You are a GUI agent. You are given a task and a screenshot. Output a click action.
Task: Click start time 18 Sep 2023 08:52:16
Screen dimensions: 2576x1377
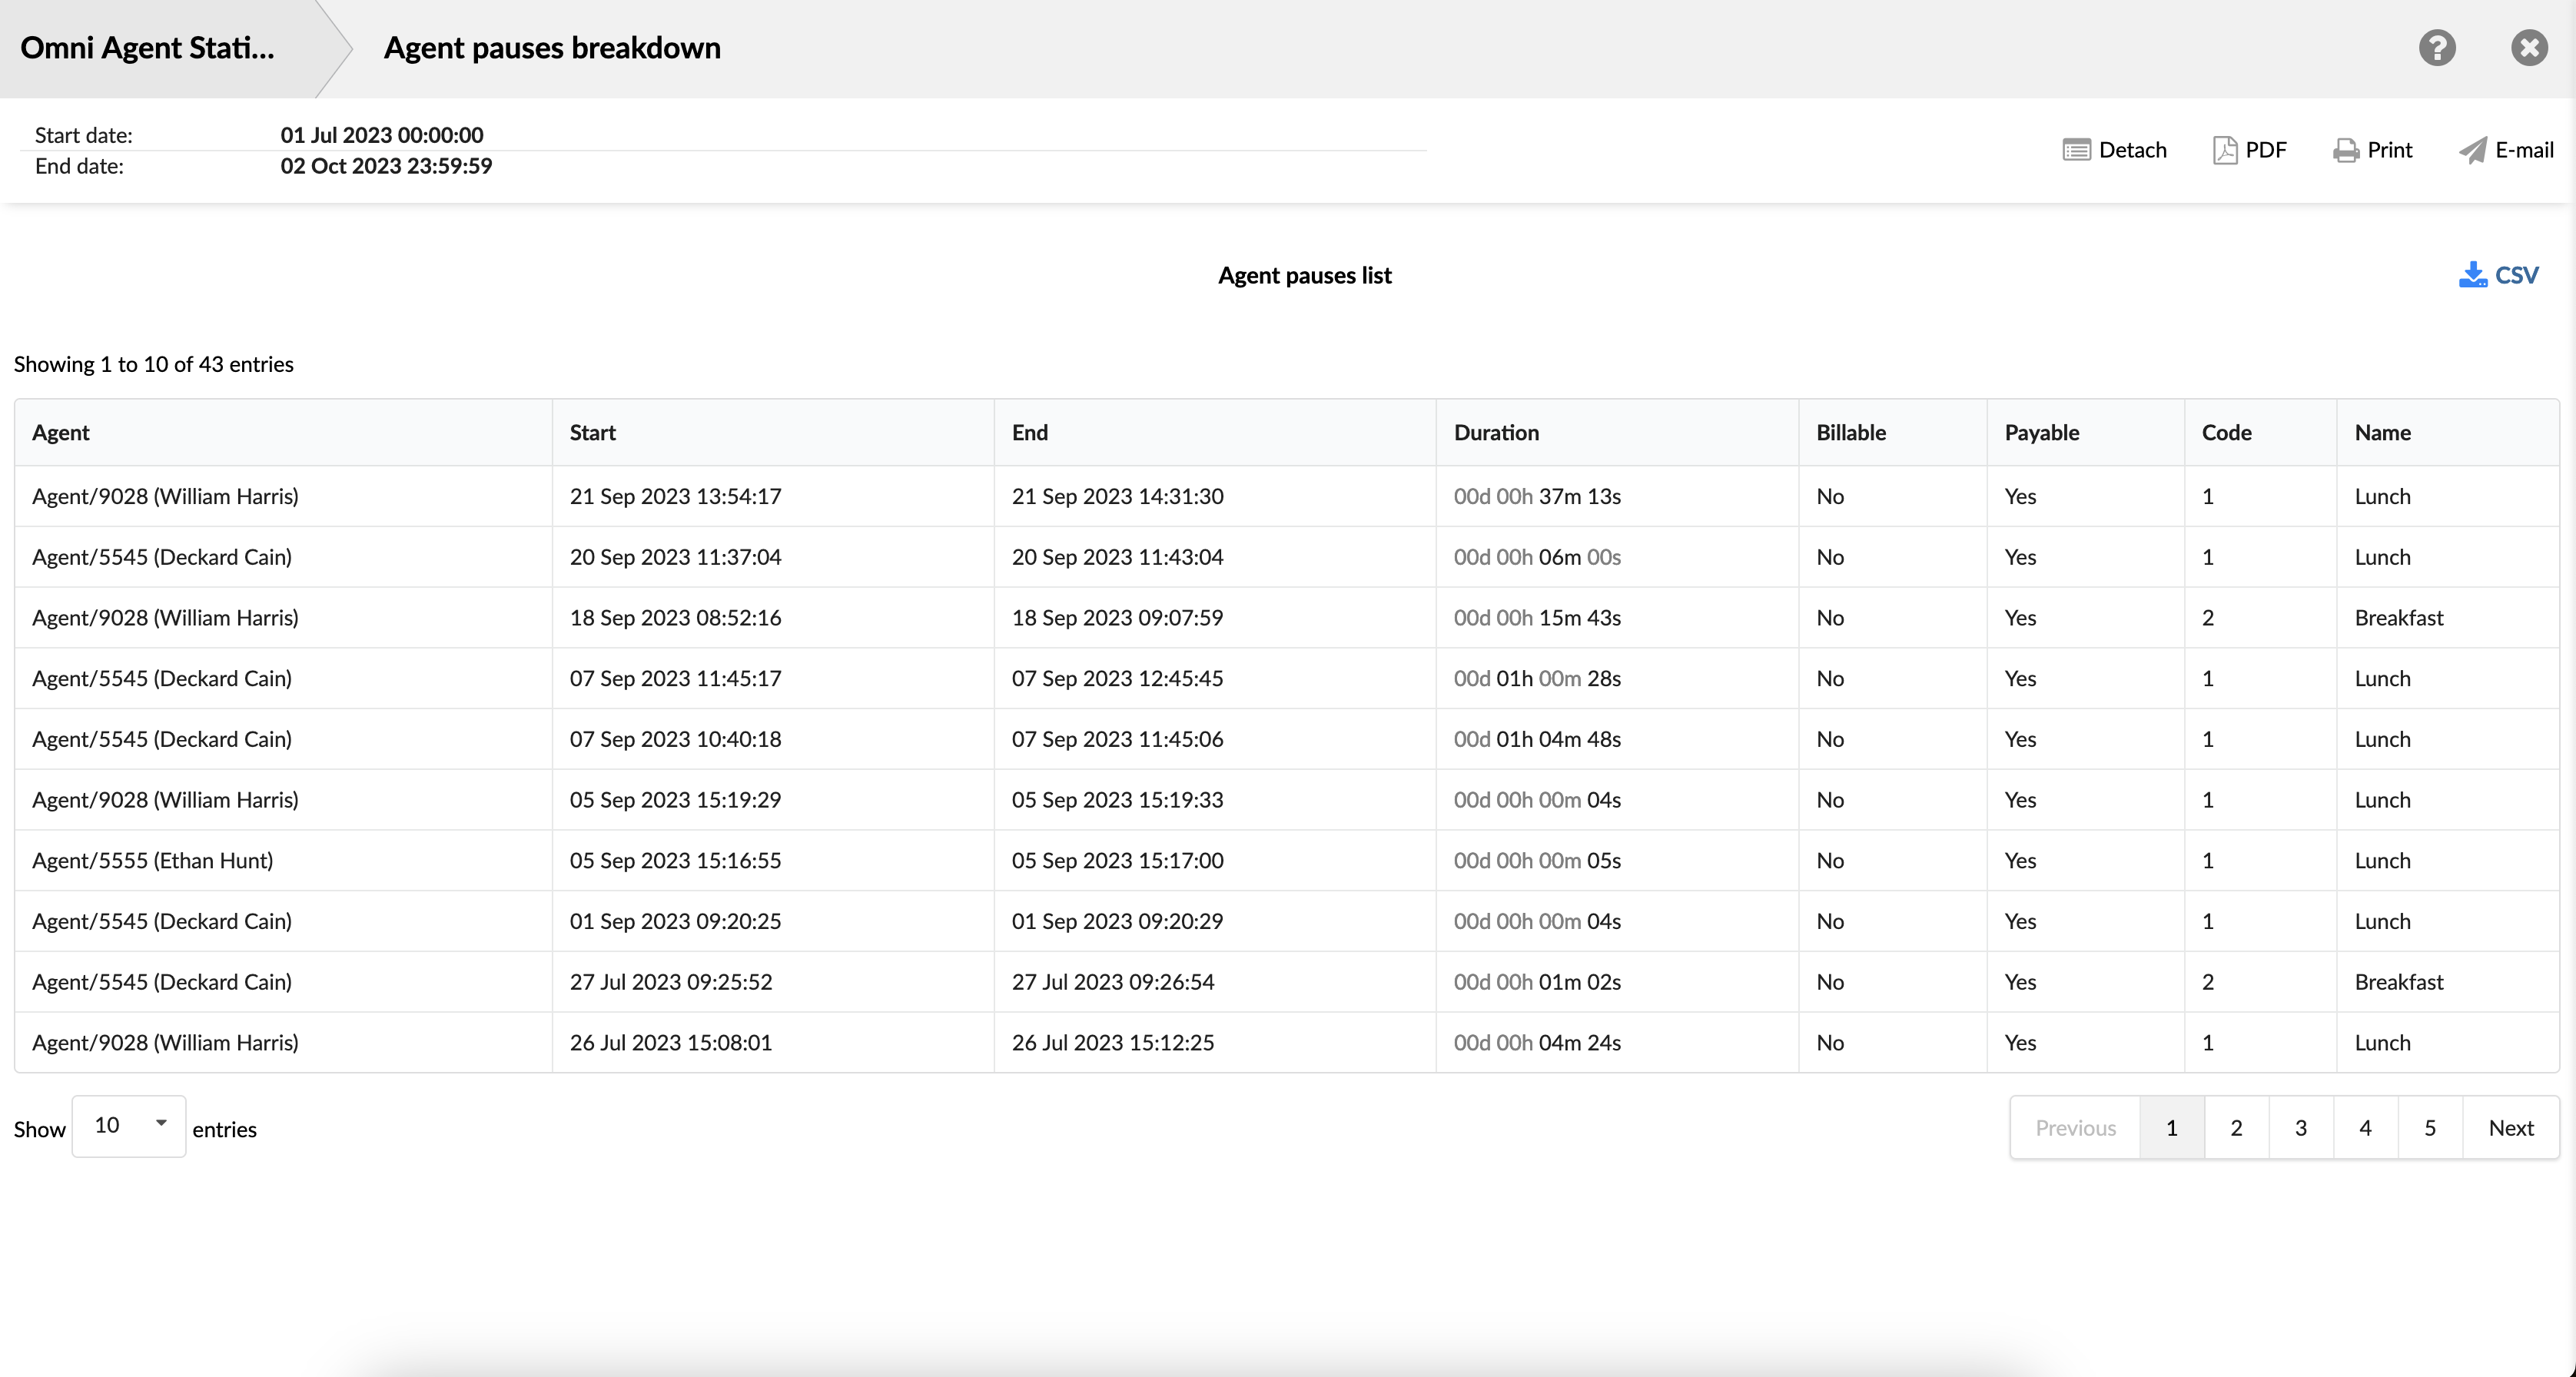pyautogui.click(x=675, y=618)
